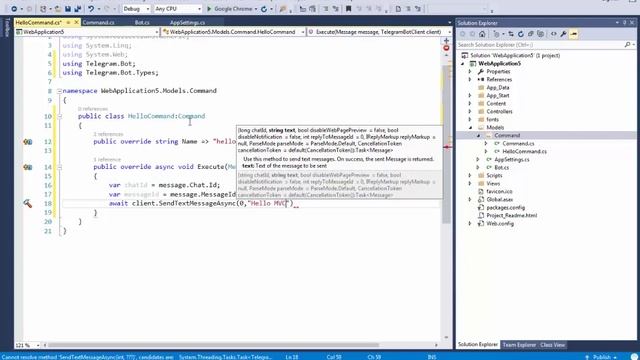This screenshot has width=640, height=360.
Task: Click the override marker icon on line 14
Action: [27, 167]
